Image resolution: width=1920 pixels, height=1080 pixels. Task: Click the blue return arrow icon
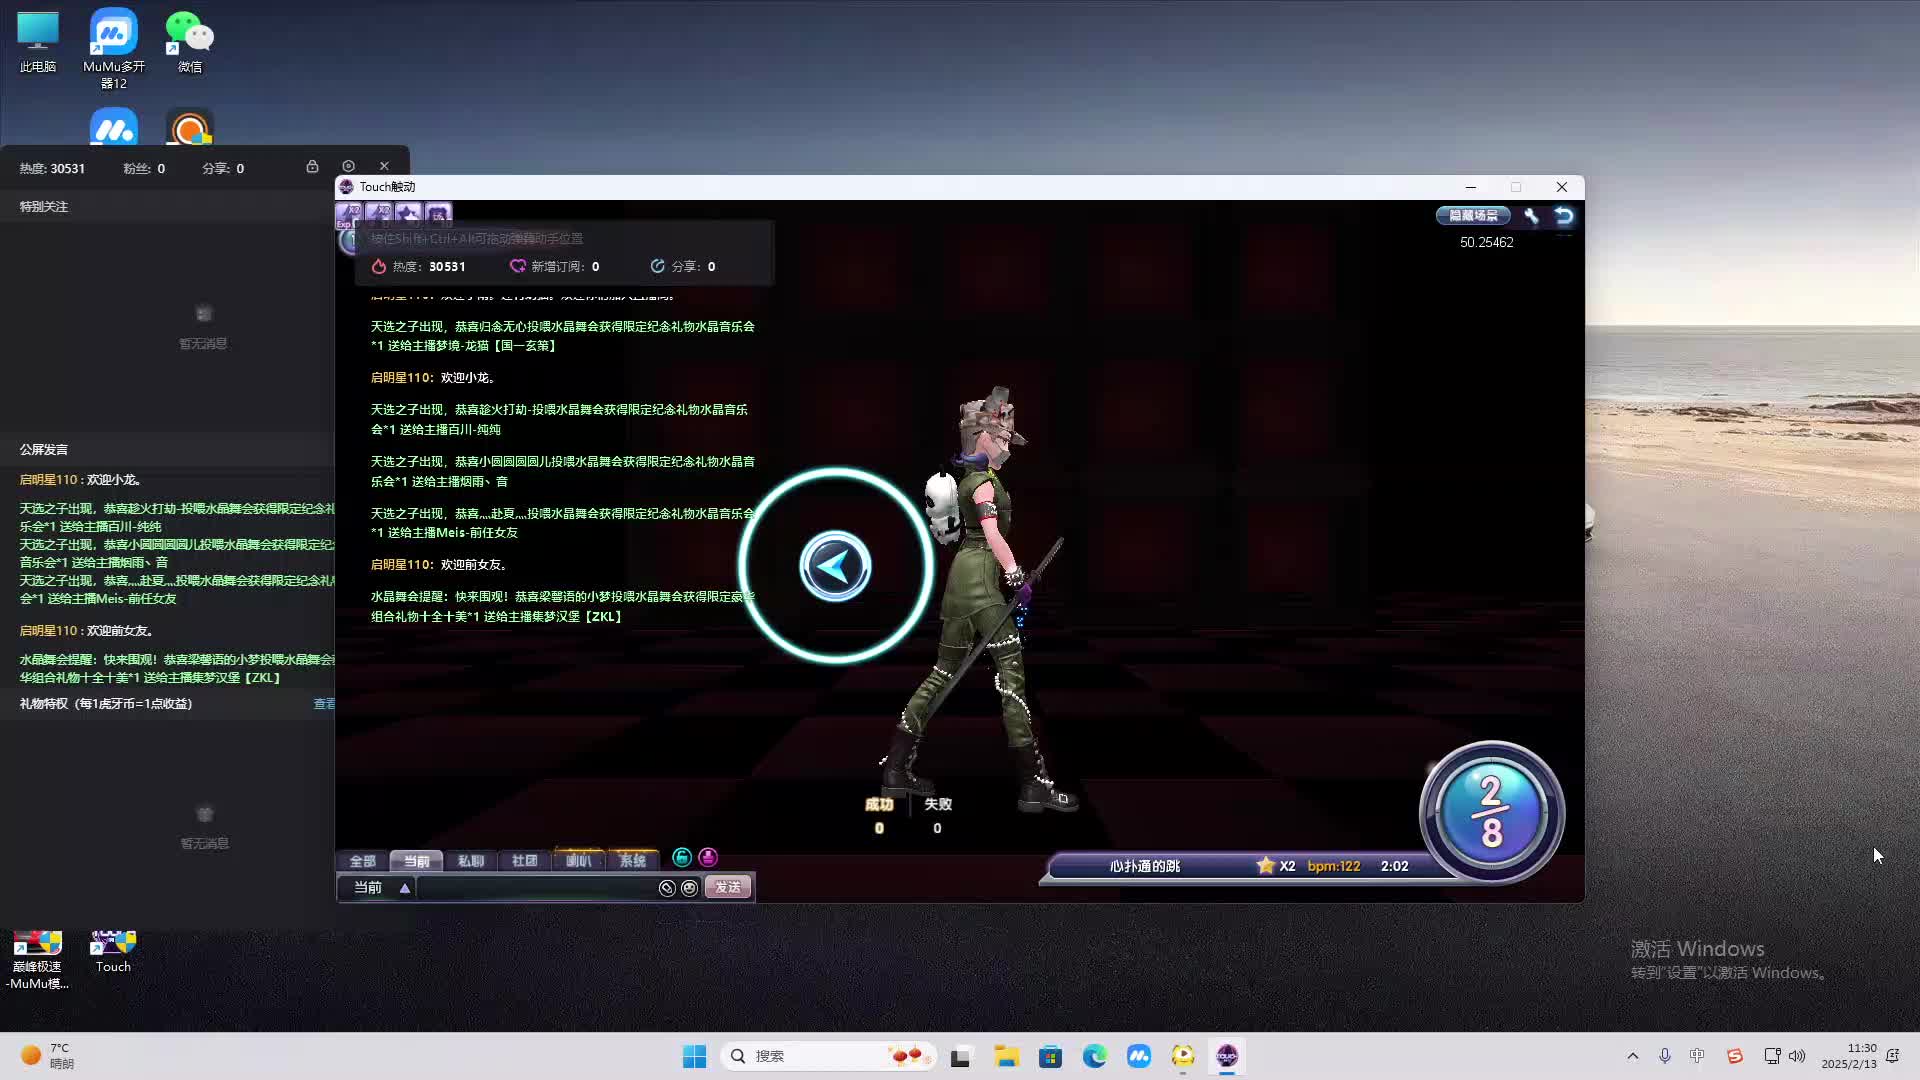click(1564, 215)
